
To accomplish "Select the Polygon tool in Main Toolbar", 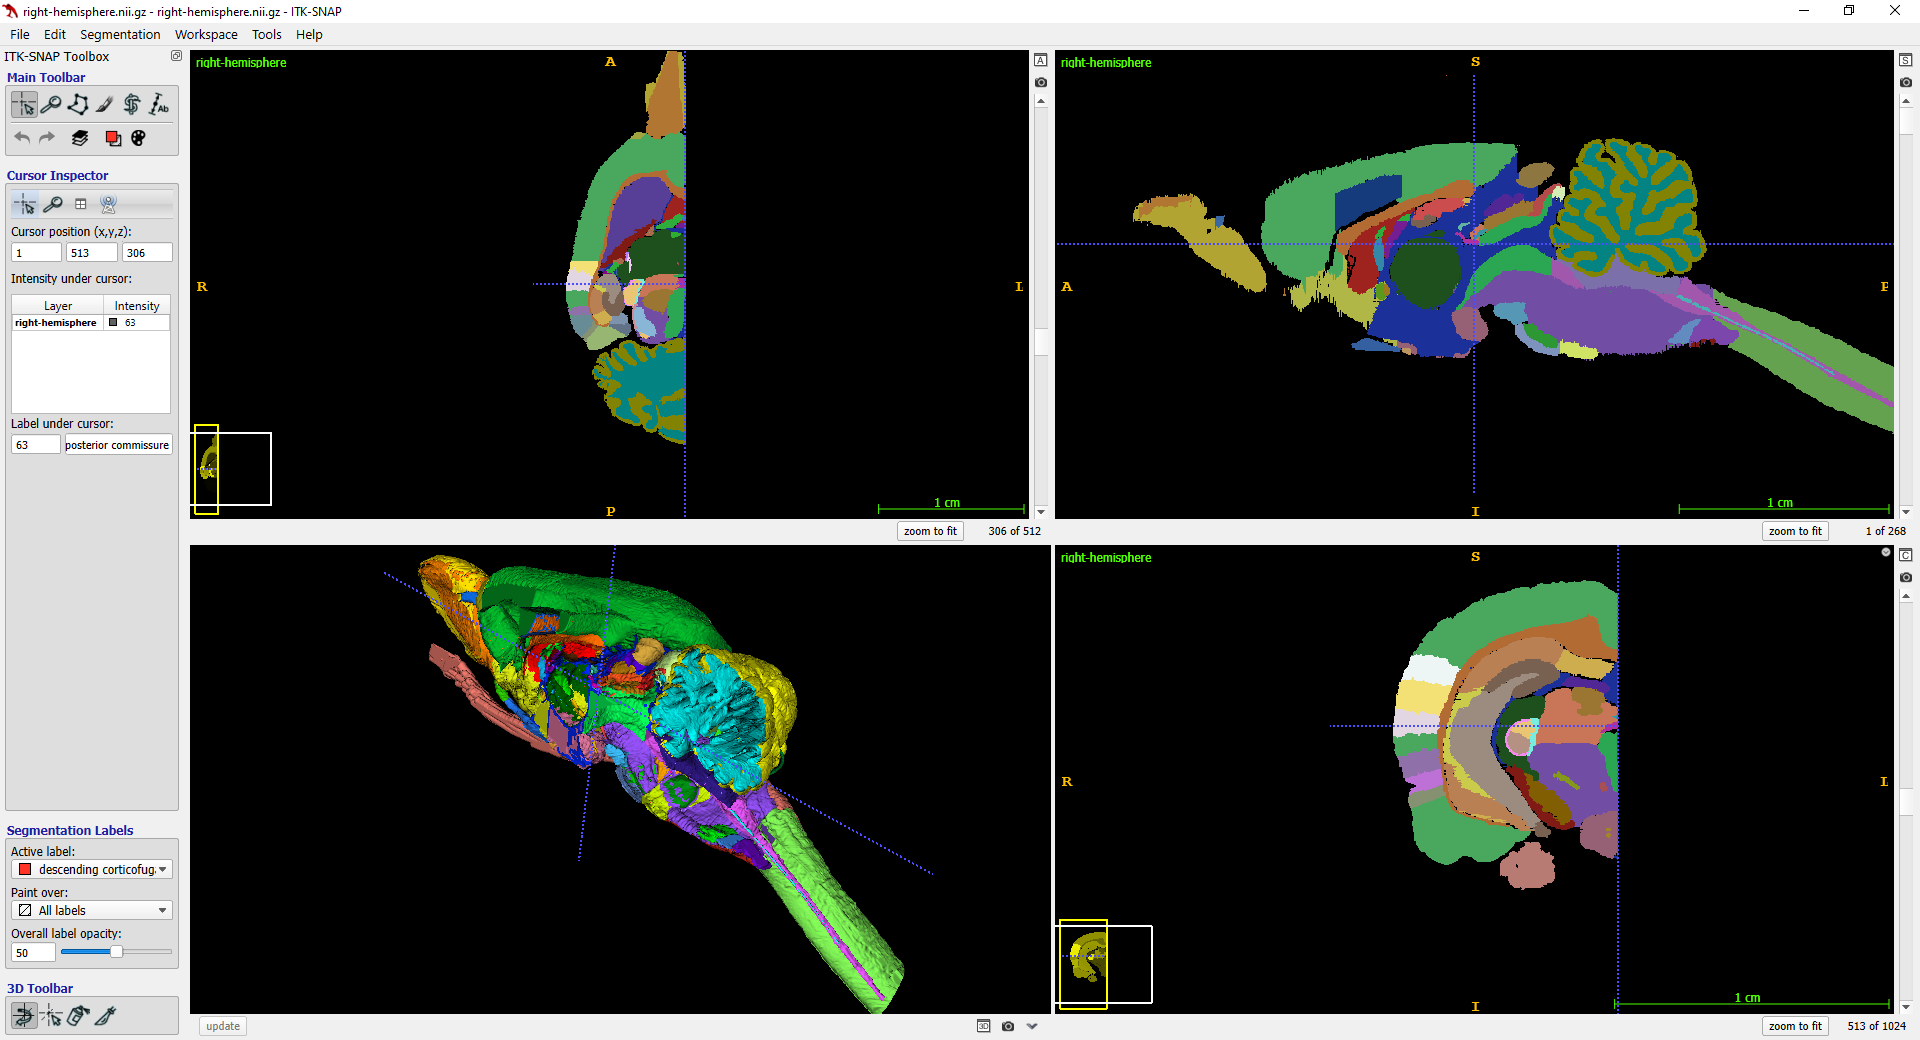I will (x=78, y=104).
